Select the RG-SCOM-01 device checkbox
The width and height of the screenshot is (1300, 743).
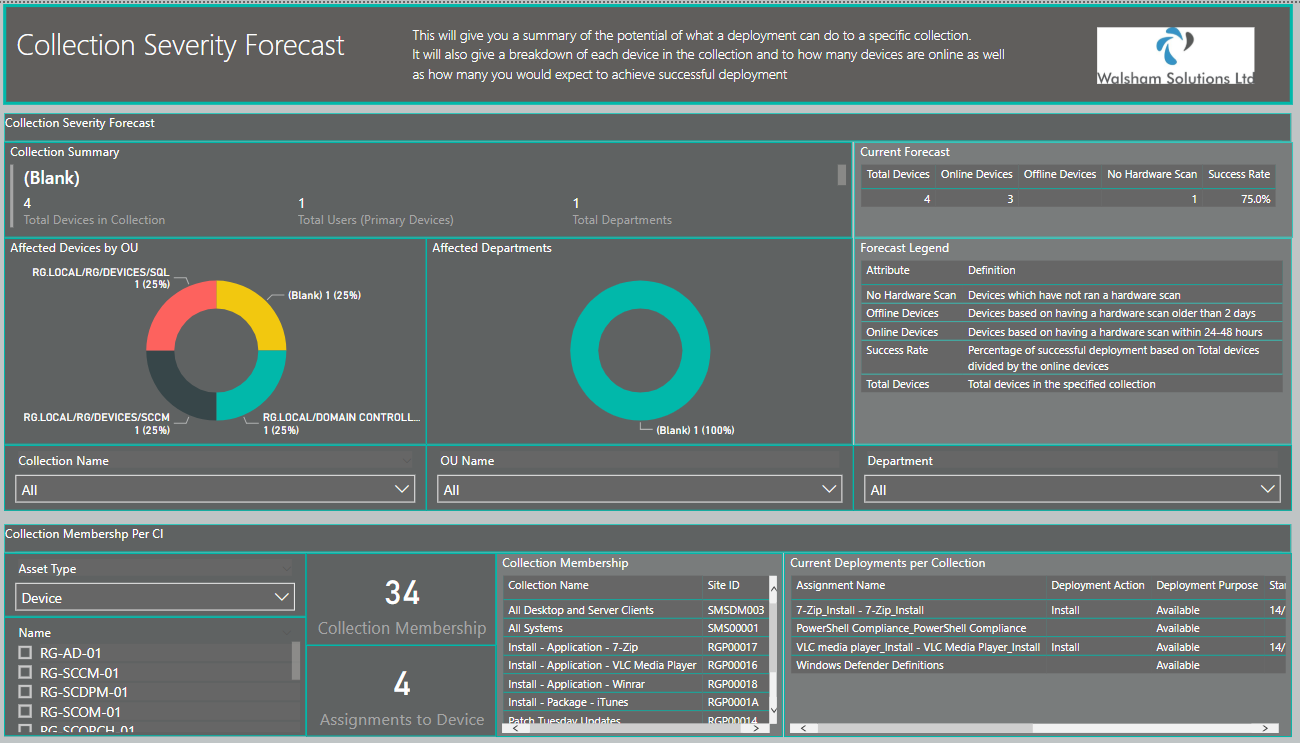point(26,712)
